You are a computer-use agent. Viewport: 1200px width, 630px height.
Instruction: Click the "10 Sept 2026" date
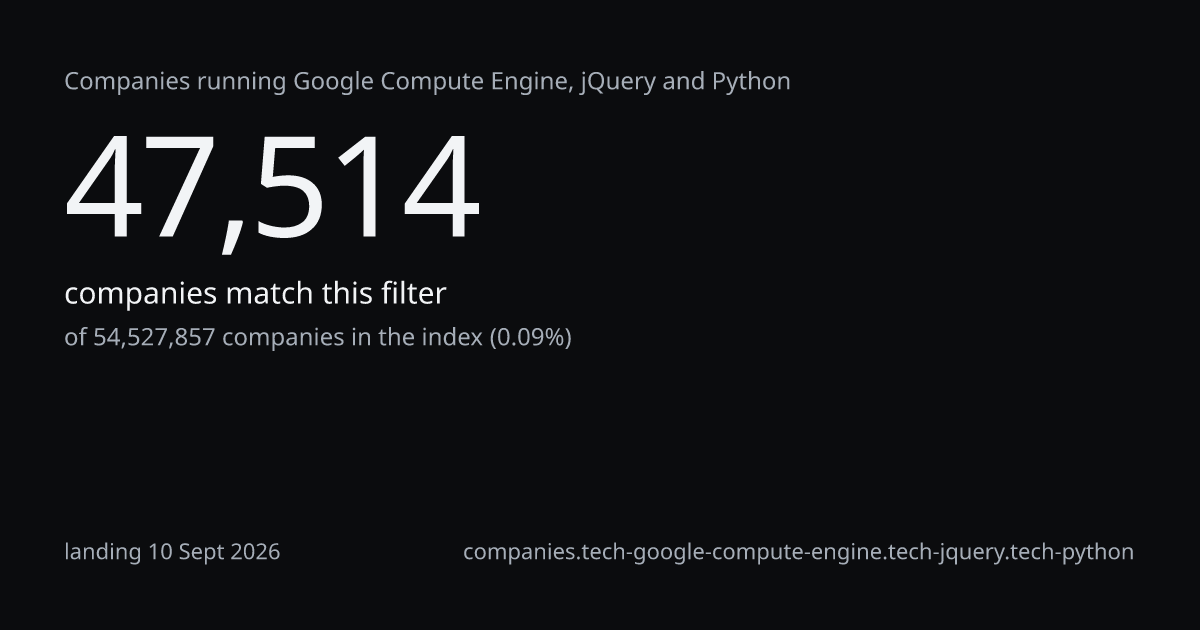pyautogui.click(x=214, y=552)
